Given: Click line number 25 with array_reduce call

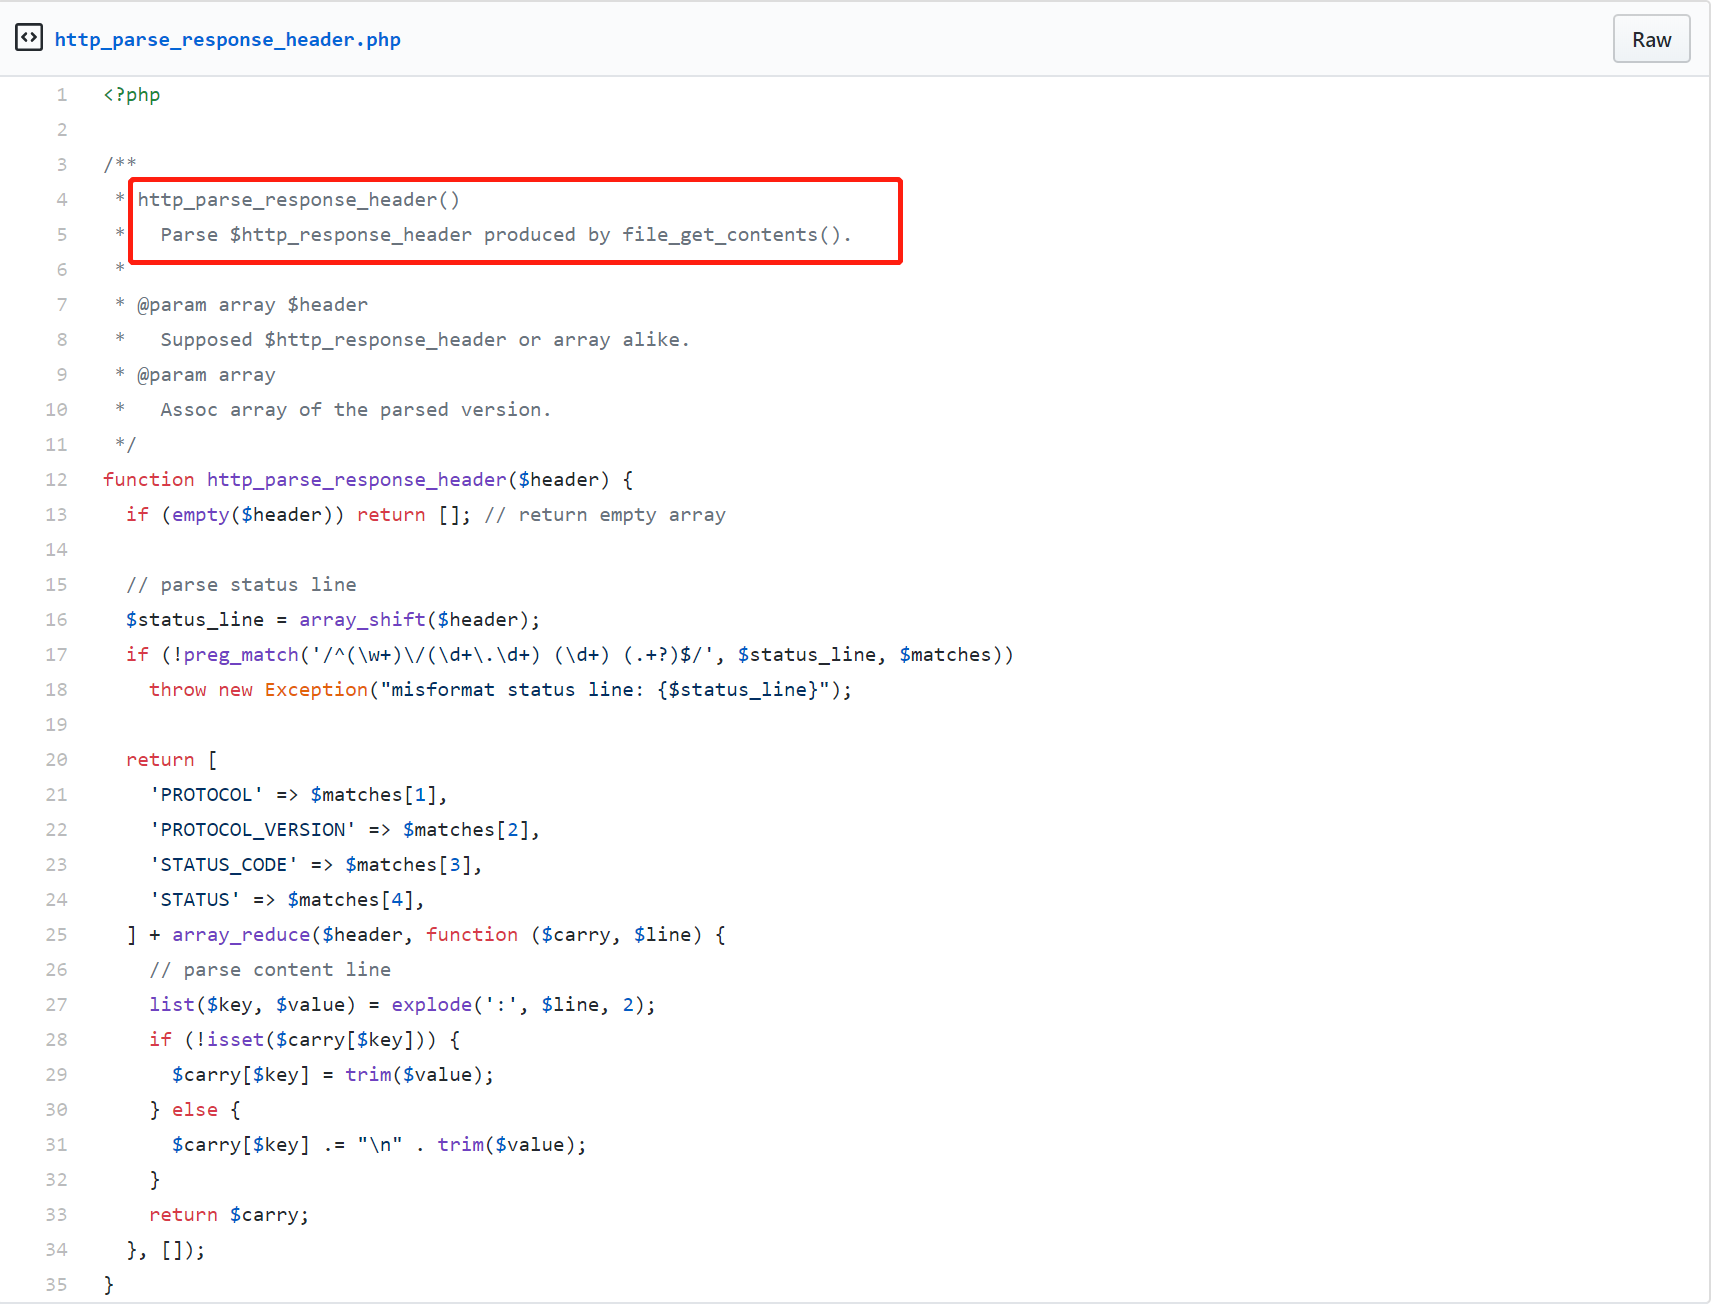Looking at the screenshot, I should (56, 934).
